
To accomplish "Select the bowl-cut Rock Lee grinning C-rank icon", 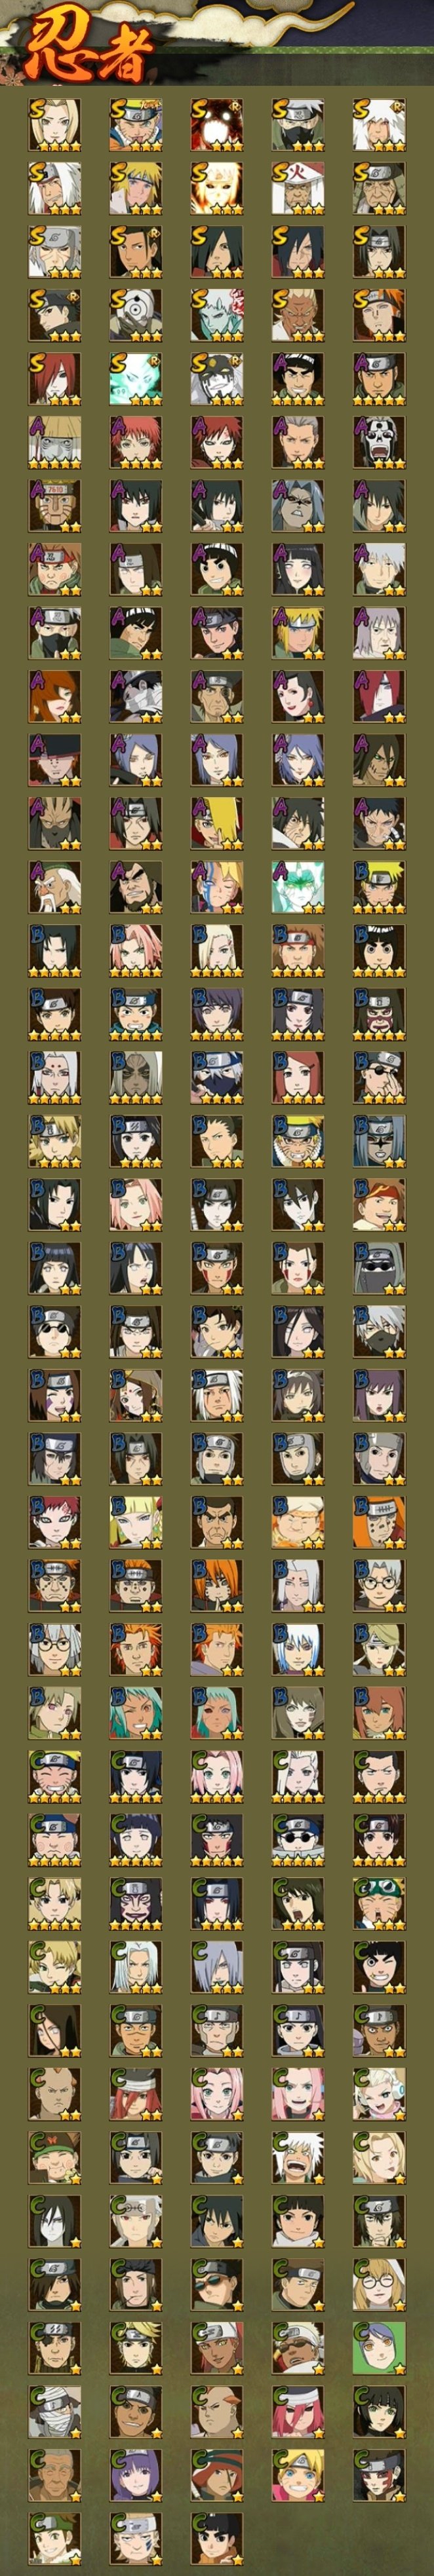I will coord(380,1967).
